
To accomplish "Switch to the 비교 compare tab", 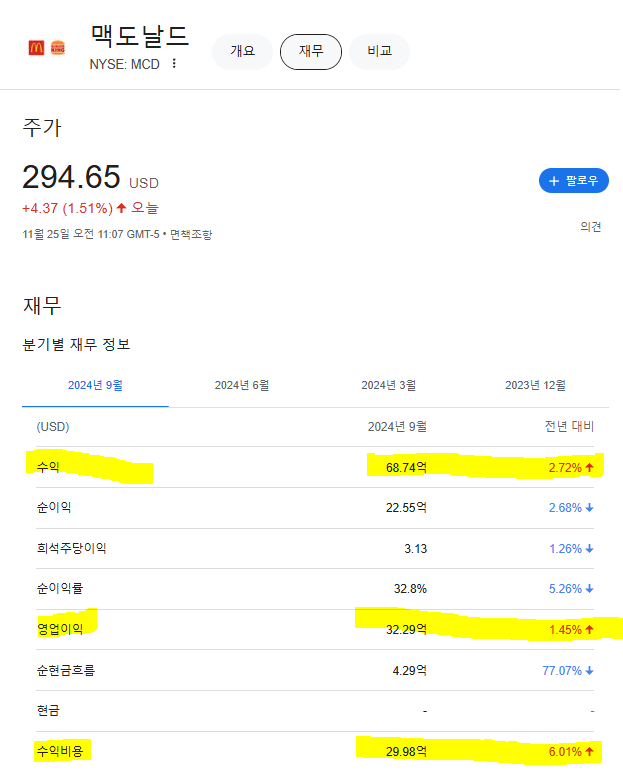I will coord(379,51).
